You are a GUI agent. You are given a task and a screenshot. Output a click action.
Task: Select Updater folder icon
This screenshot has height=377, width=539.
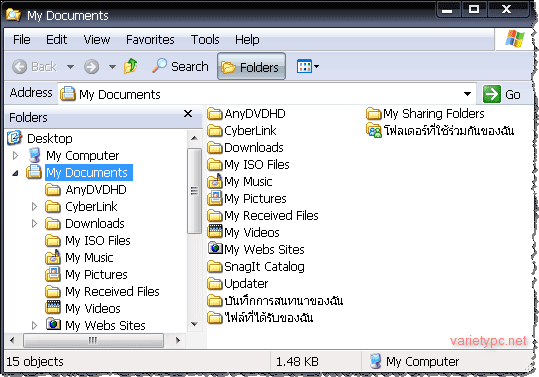coord(215,284)
